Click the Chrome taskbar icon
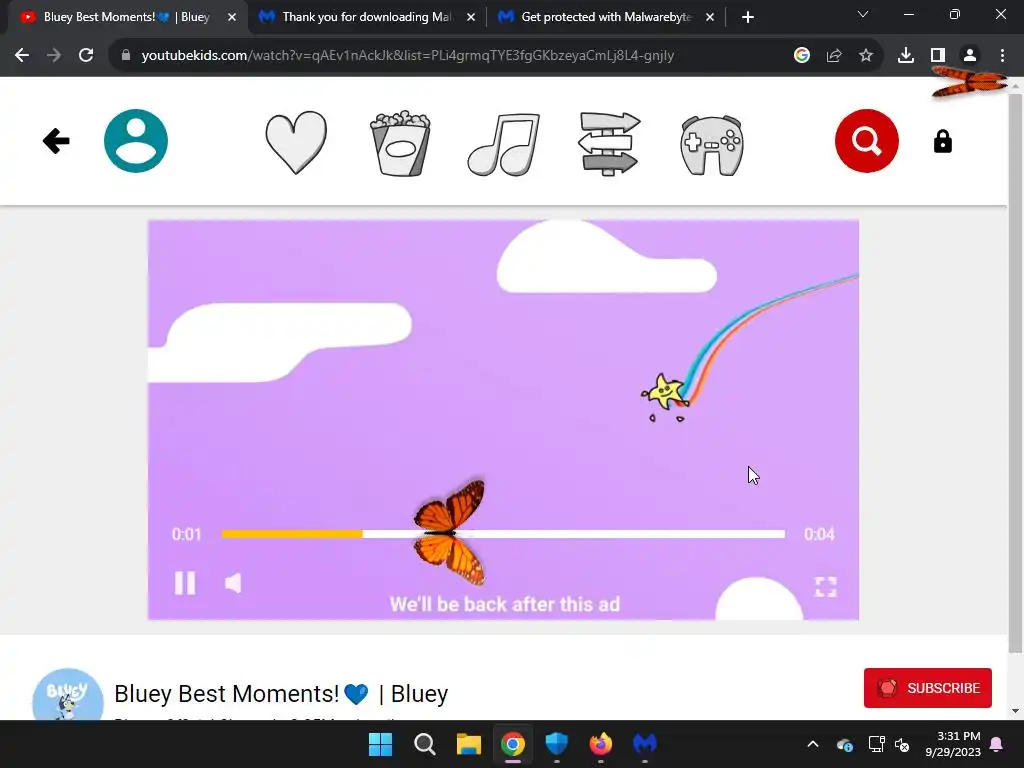Image resolution: width=1024 pixels, height=768 pixels. coord(513,744)
